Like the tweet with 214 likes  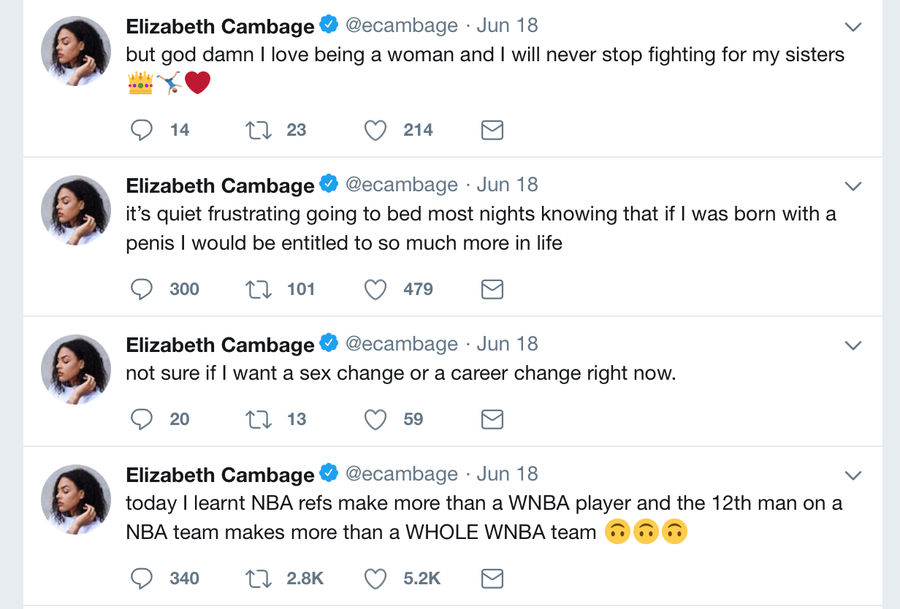tap(375, 130)
